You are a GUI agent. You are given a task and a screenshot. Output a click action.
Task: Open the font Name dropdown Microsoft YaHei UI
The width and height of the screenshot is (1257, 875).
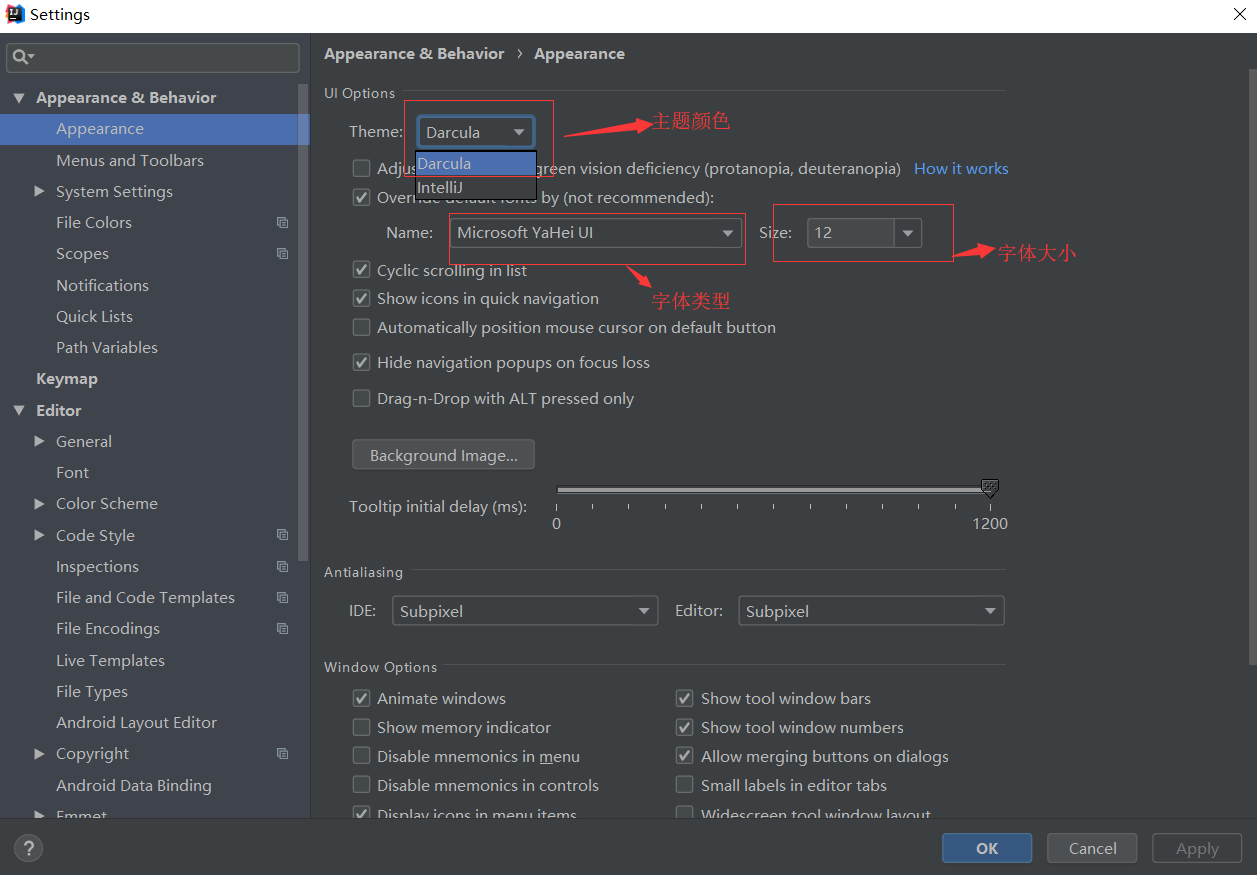596,233
